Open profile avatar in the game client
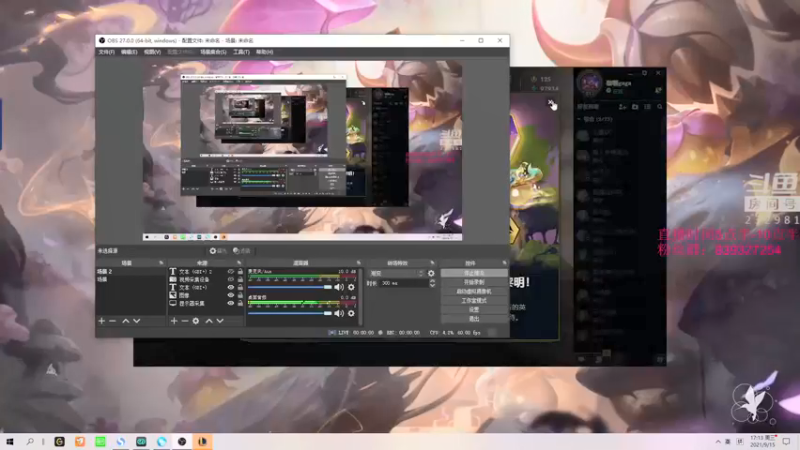The image size is (800, 450). pos(590,83)
